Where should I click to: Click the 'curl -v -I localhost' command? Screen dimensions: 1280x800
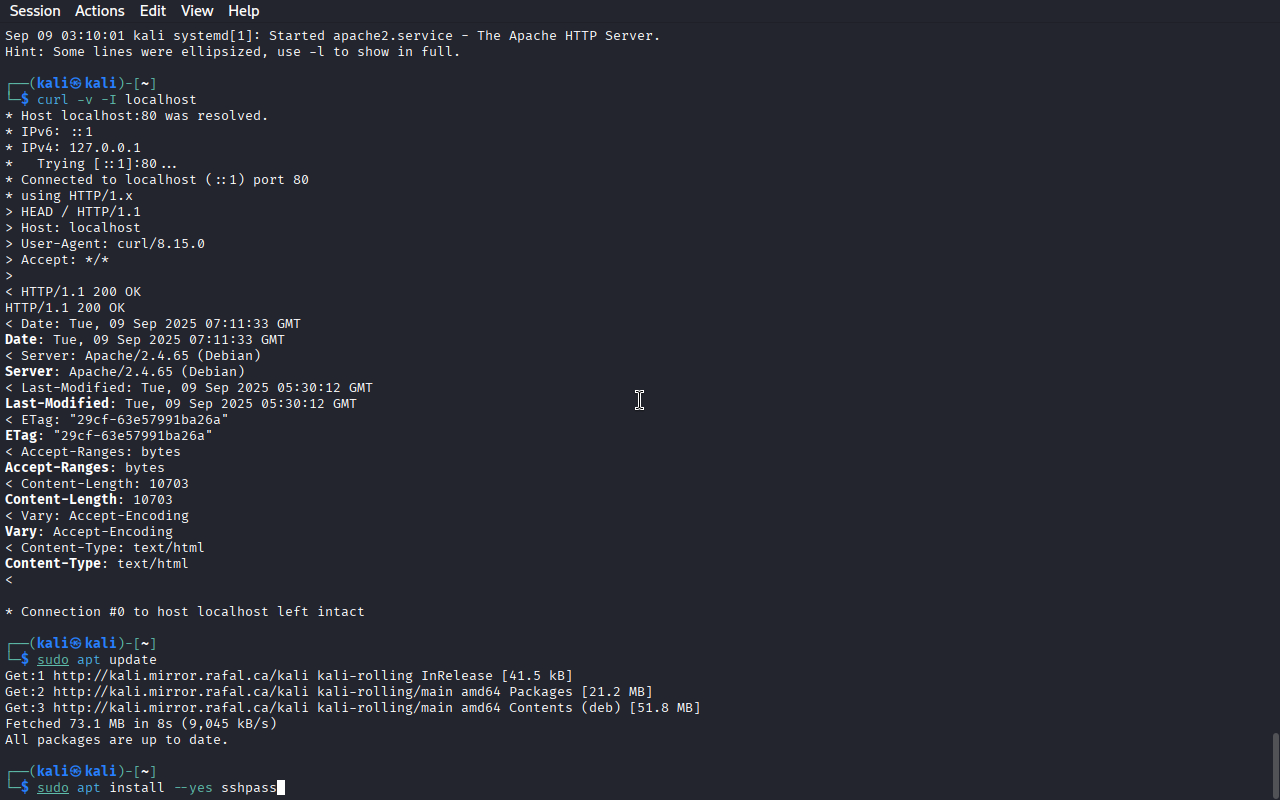pyautogui.click(x=117, y=100)
